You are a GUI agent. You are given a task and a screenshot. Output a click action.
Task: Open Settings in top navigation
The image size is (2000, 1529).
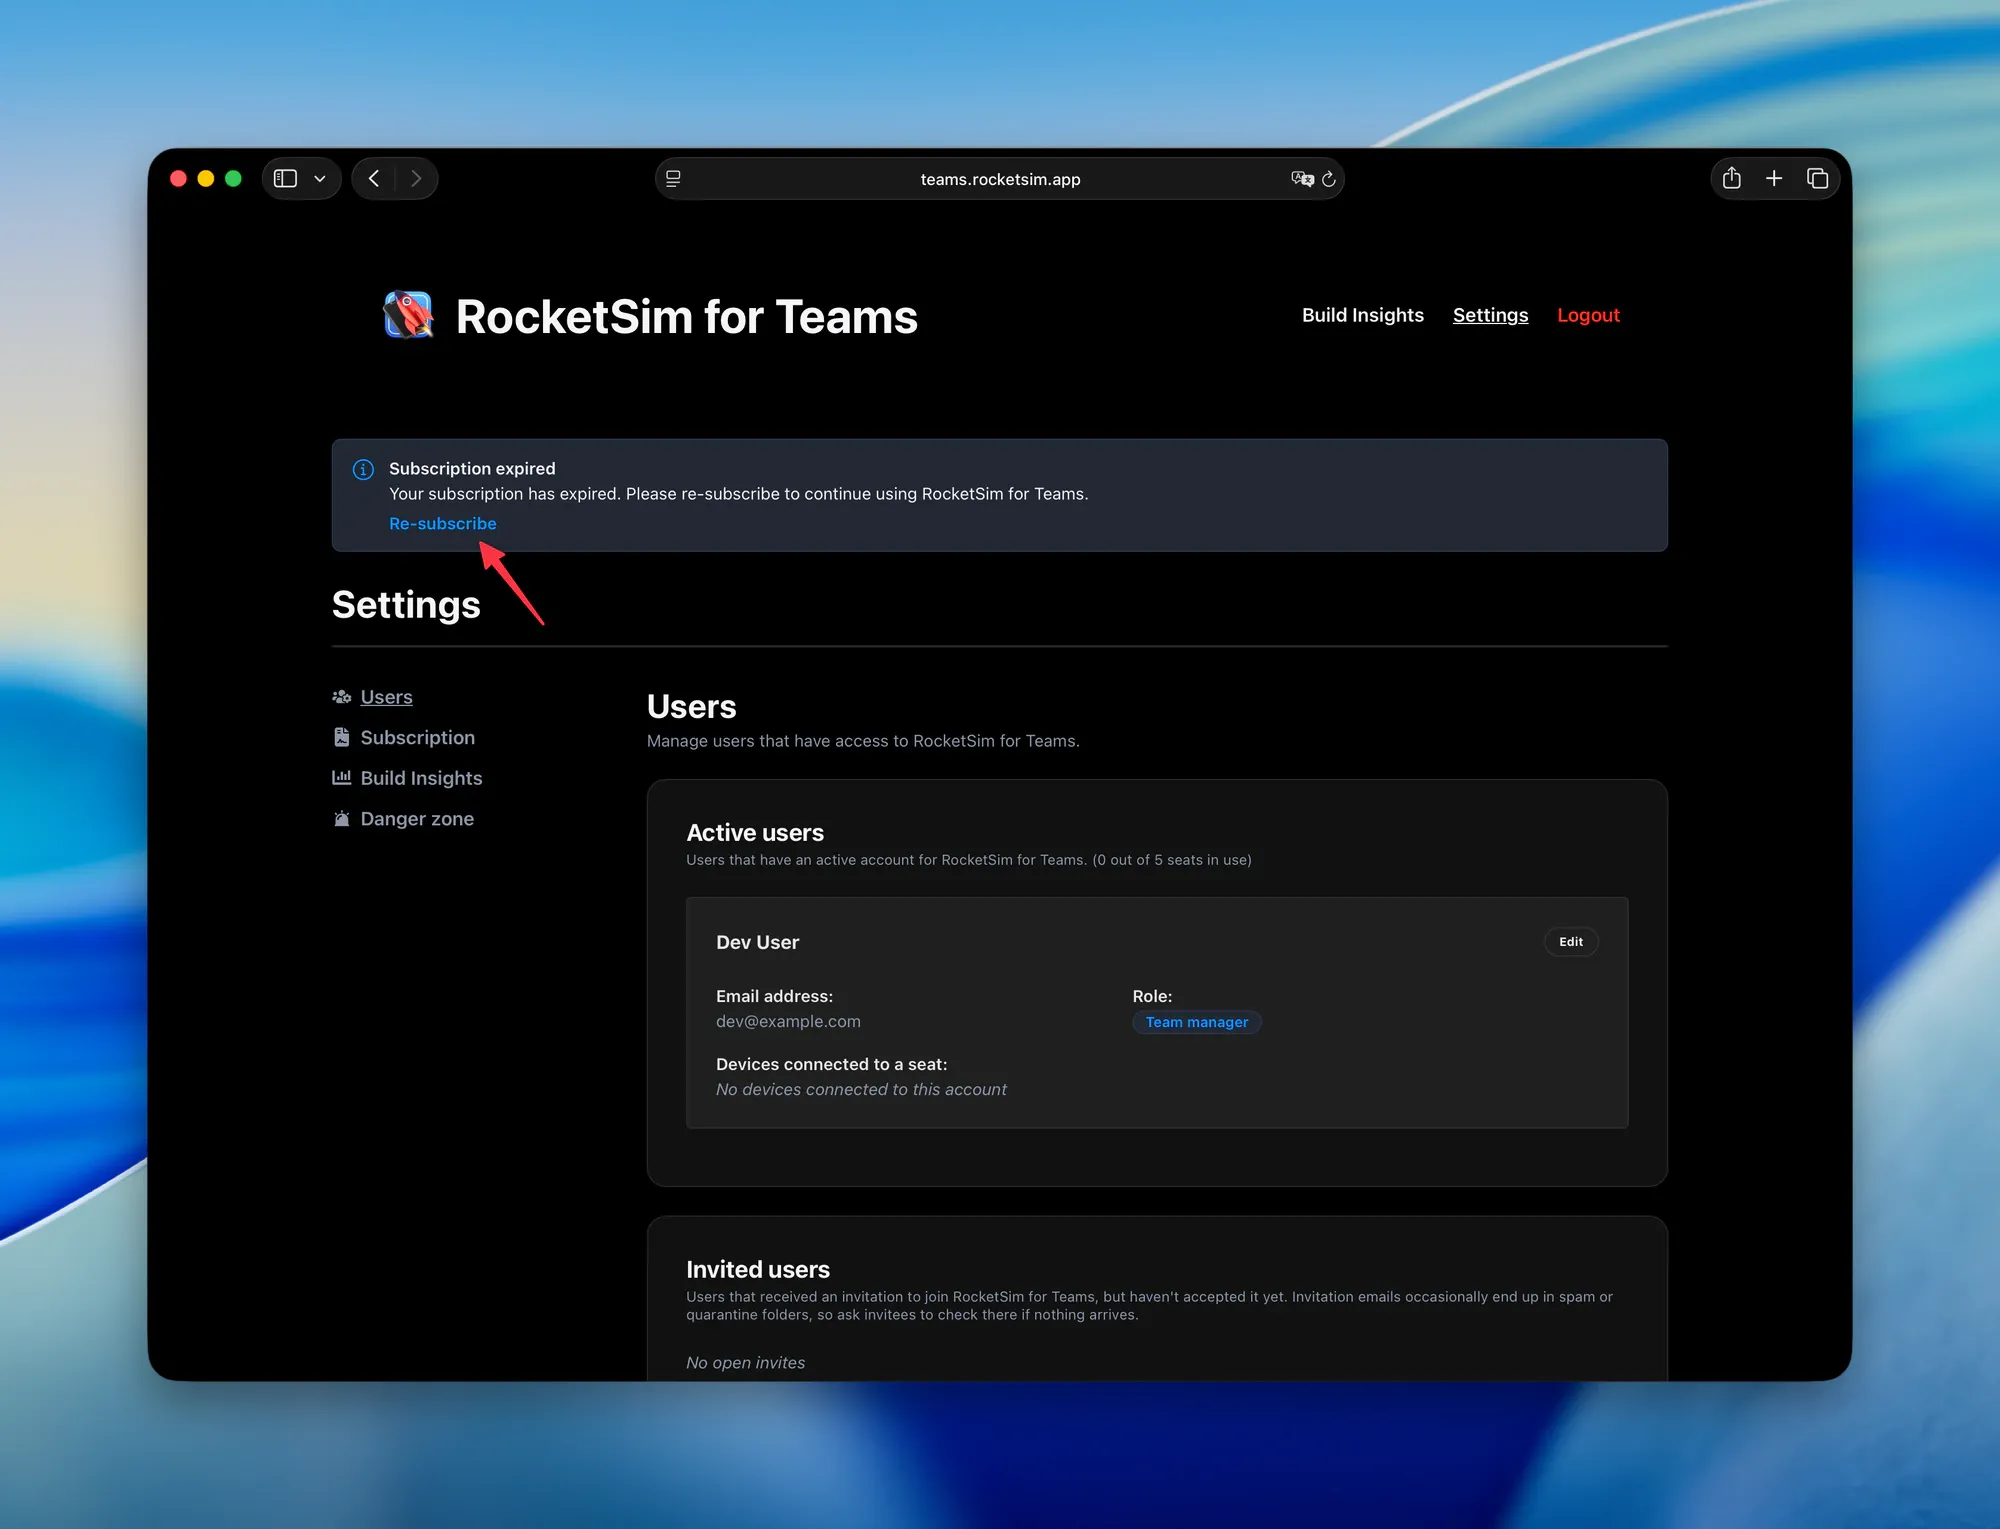pos(1490,315)
